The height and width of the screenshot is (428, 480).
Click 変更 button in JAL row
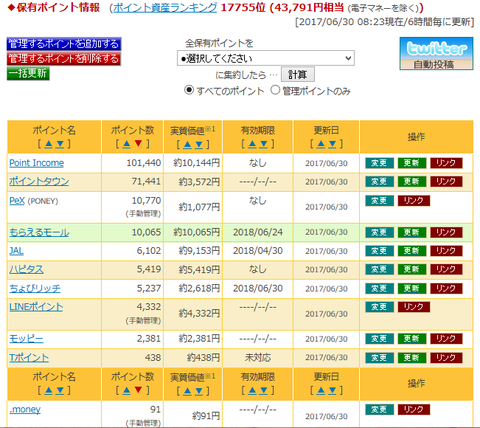point(379,251)
